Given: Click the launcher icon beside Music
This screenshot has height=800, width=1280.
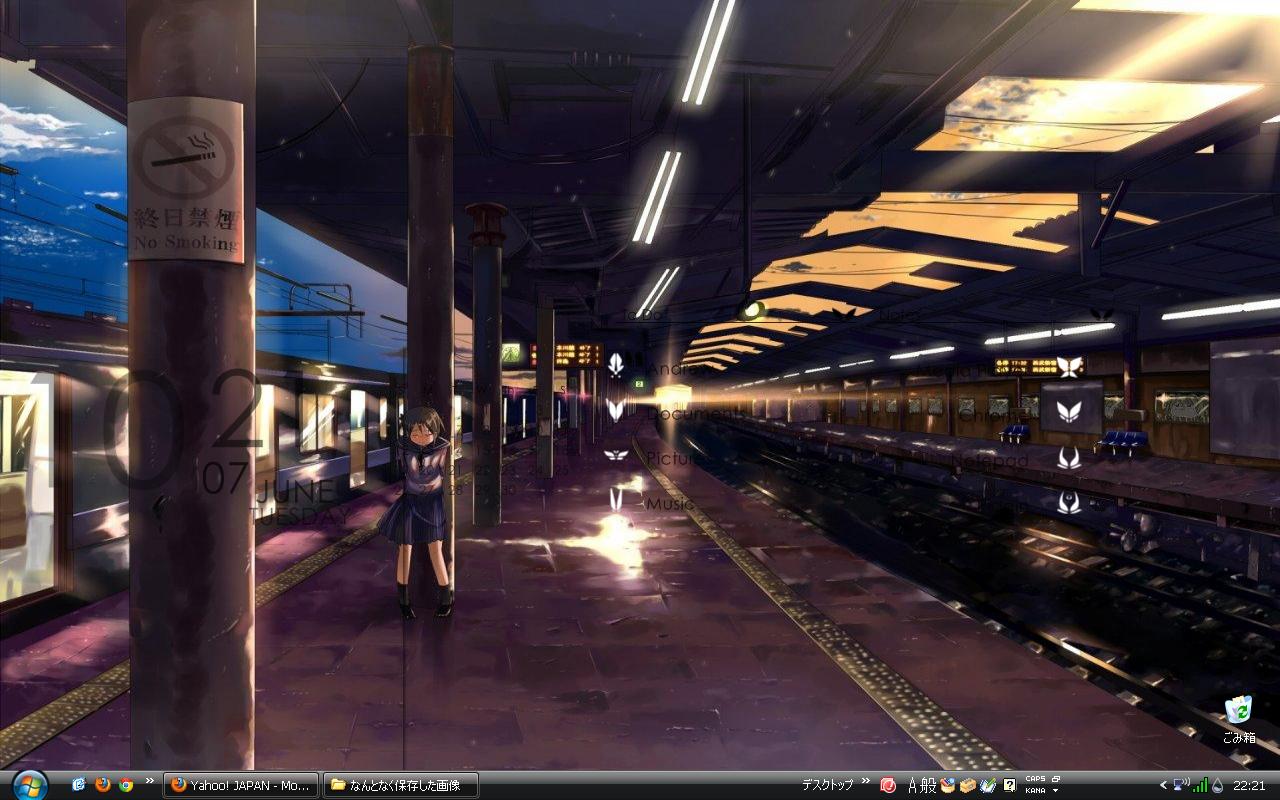Looking at the screenshot, I should [x=616, y=500].
